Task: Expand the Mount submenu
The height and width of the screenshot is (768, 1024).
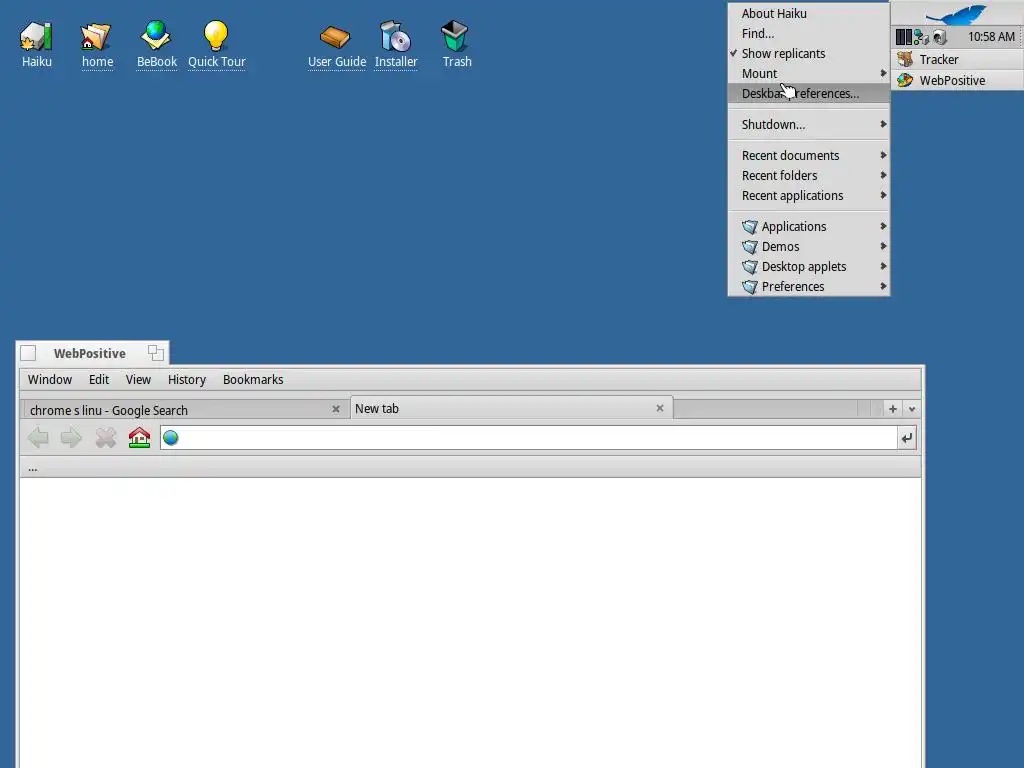Action: click(808, 74)
